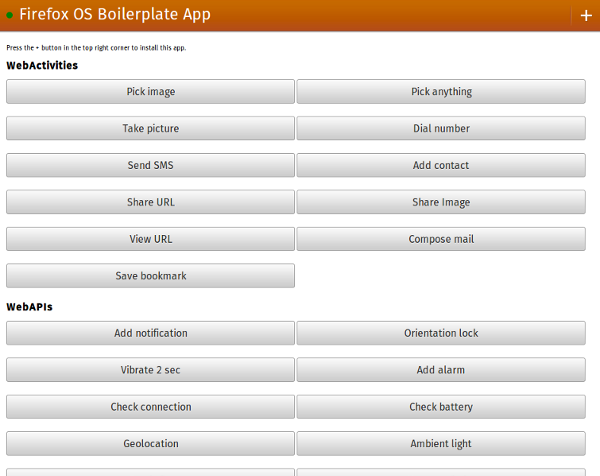Click the Add alarm button
This screenshot has height=476, width=600.
pyautogui.click(x=441, y=371)
